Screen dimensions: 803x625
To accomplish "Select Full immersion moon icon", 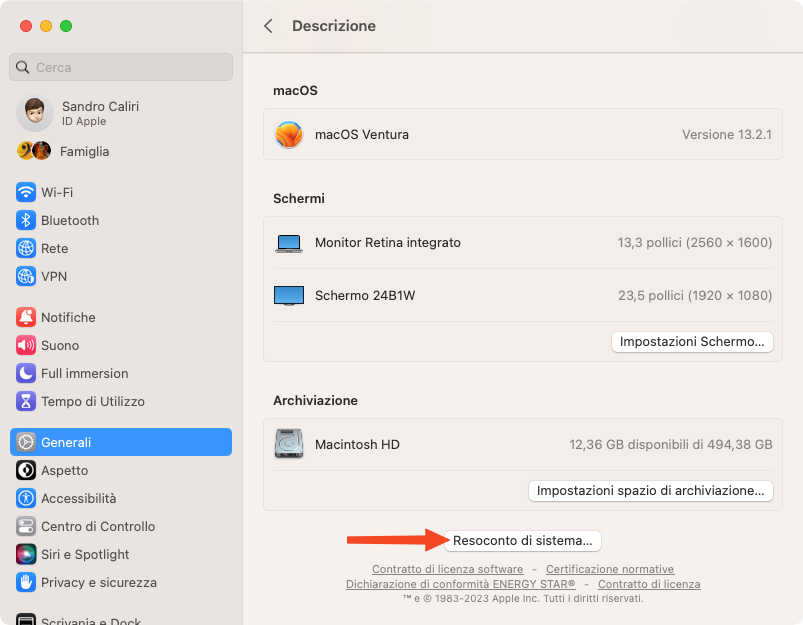I will point(26,373).
